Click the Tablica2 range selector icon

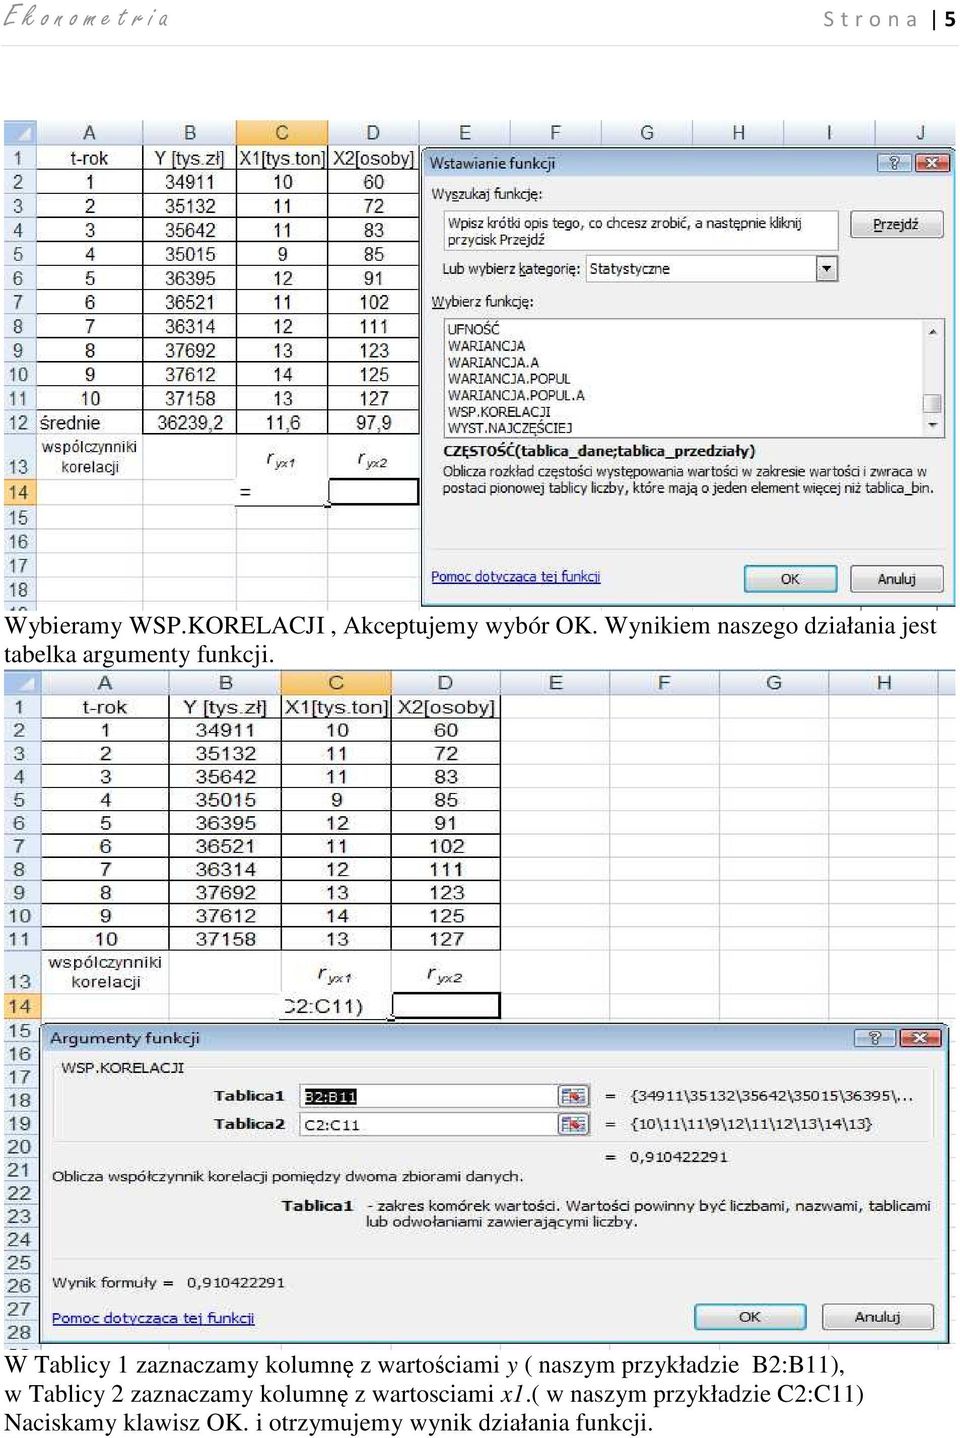pos(574,1125)
